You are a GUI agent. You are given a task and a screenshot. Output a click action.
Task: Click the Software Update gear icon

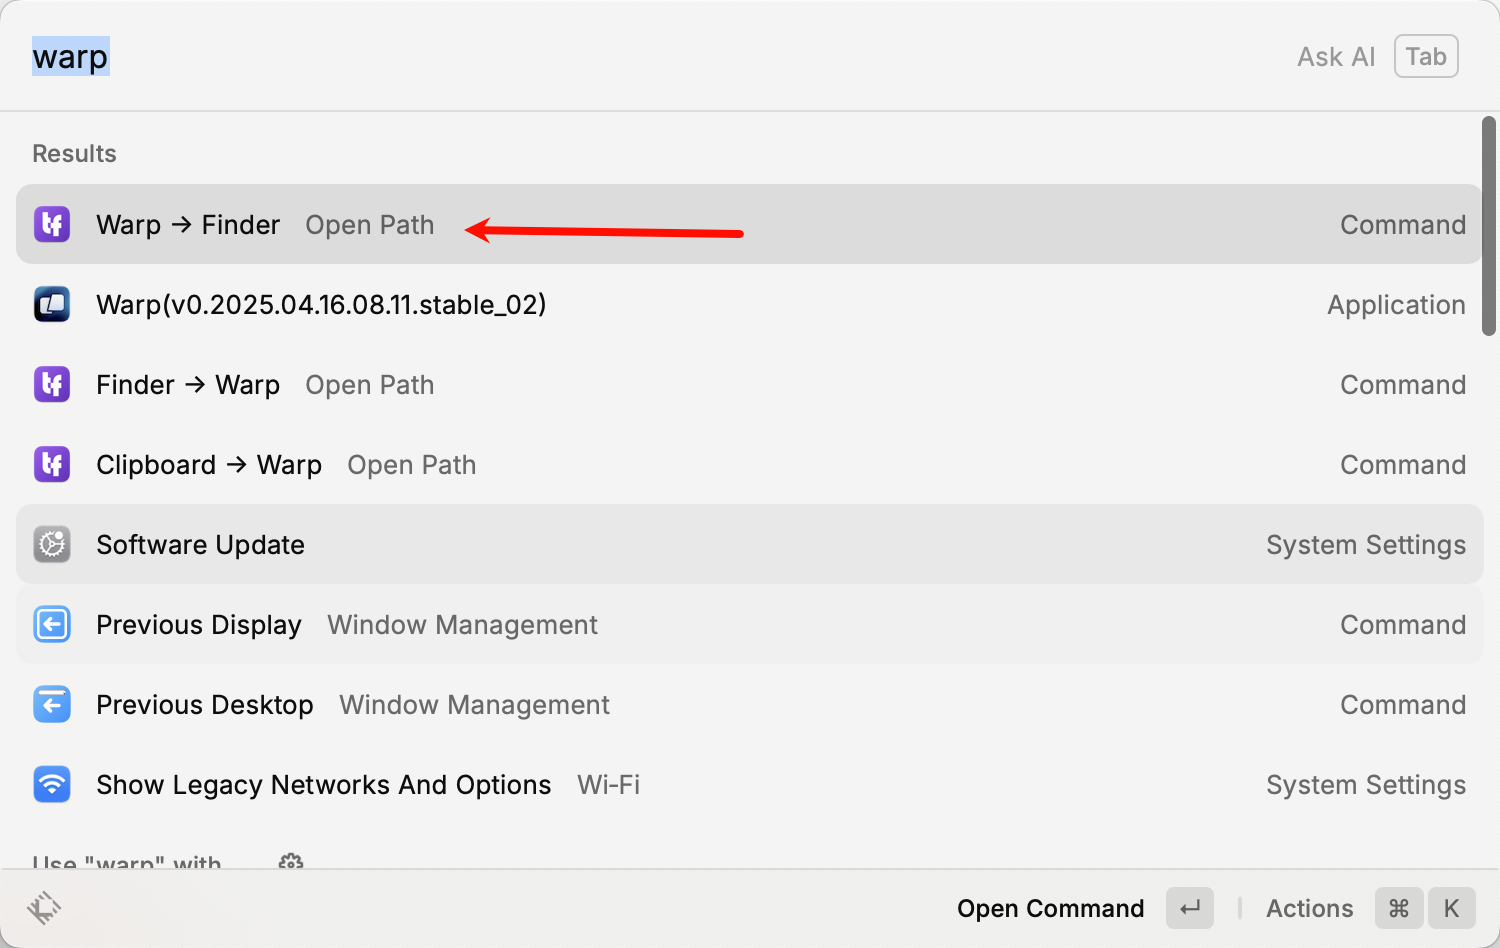coord(52,544)
